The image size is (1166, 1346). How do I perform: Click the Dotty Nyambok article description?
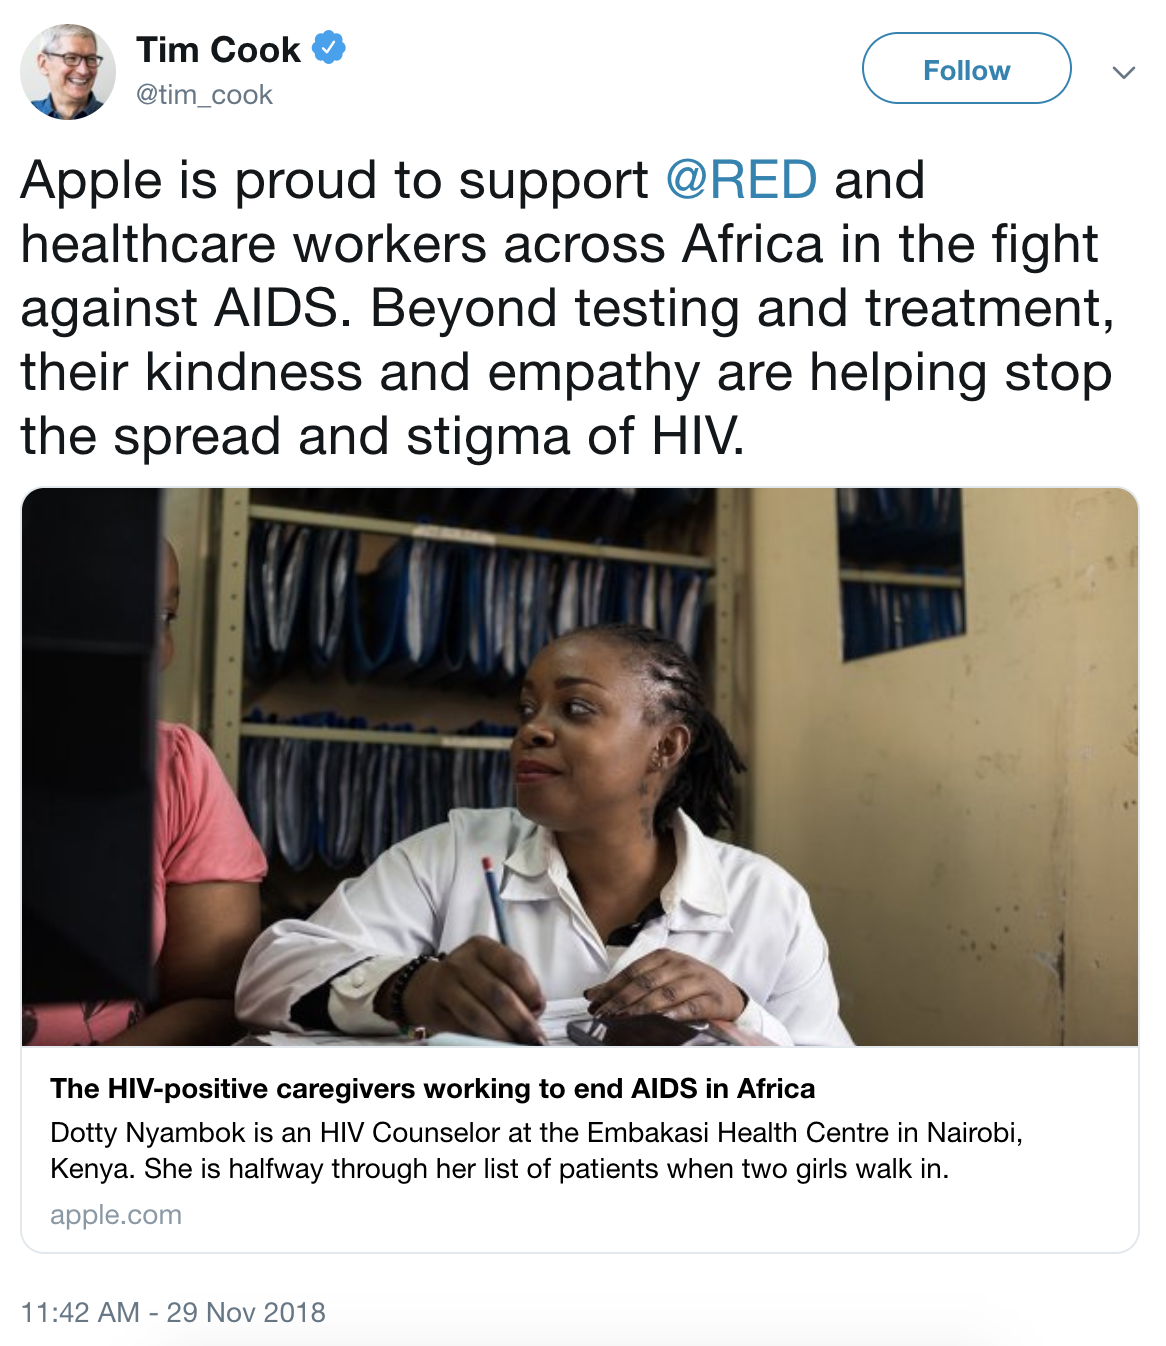click(x=536, y=1150)
